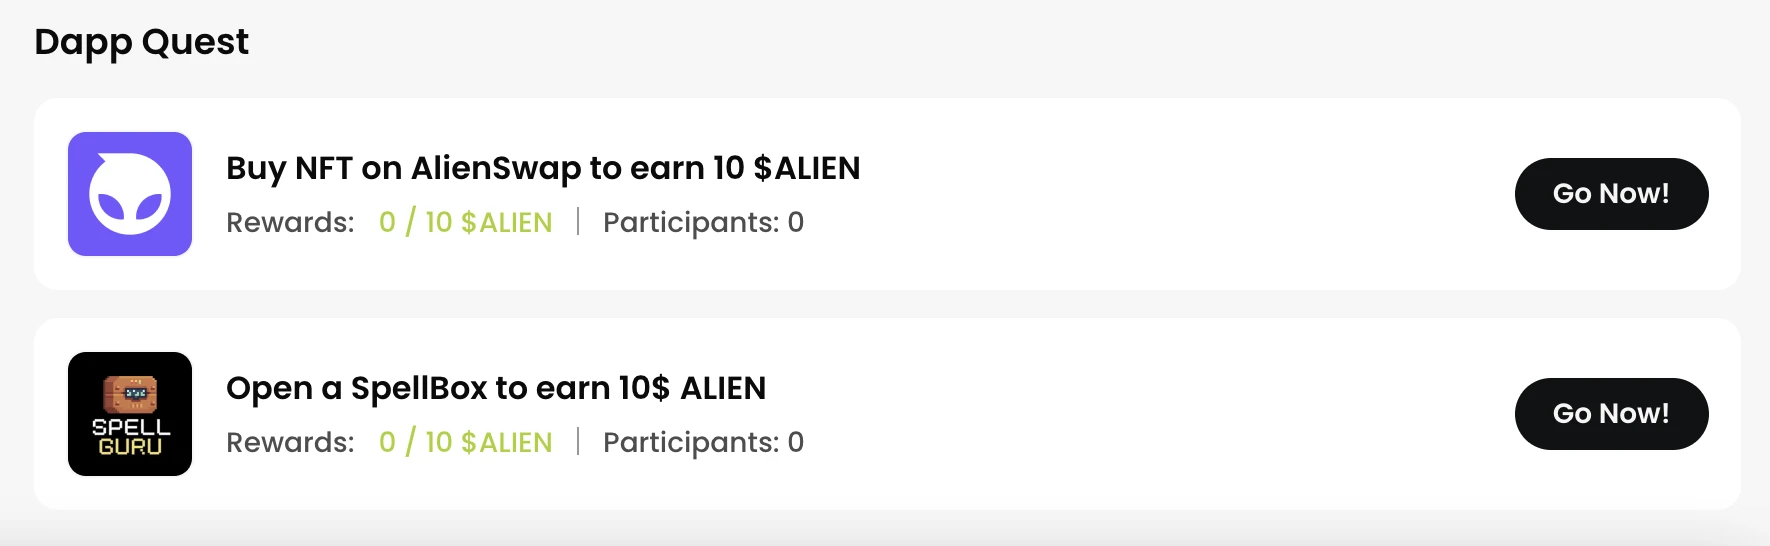Click the purple AlienSwap alien logo
Image resolution: width=1770 pixels, height=546 pixels.
pos(130,194)
